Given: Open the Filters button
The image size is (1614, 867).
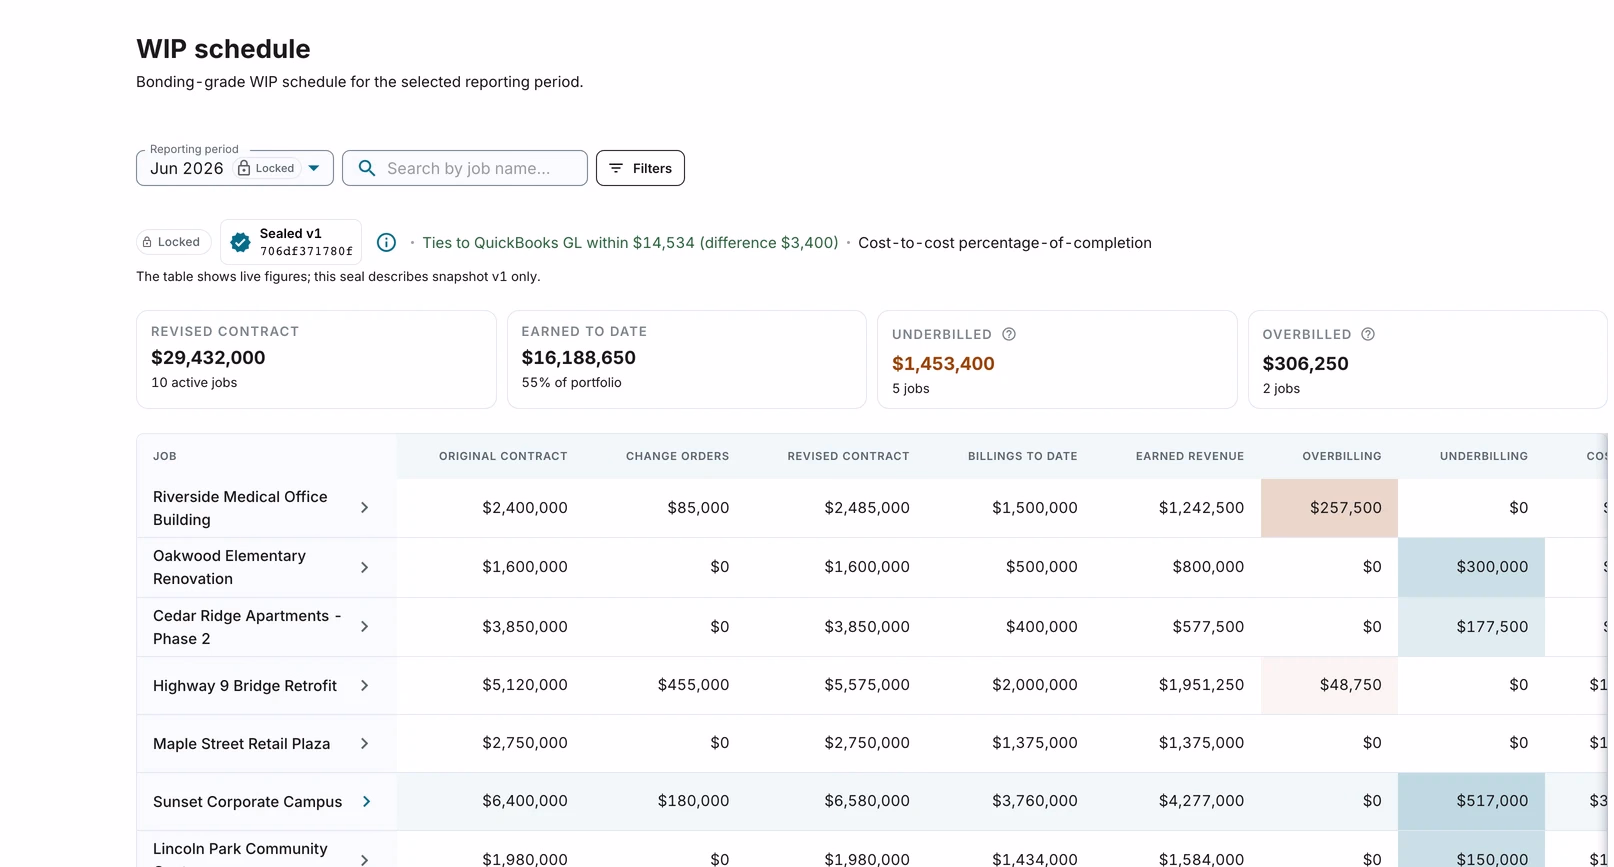Looking at the screenshot, I should [x=640, y=168].
